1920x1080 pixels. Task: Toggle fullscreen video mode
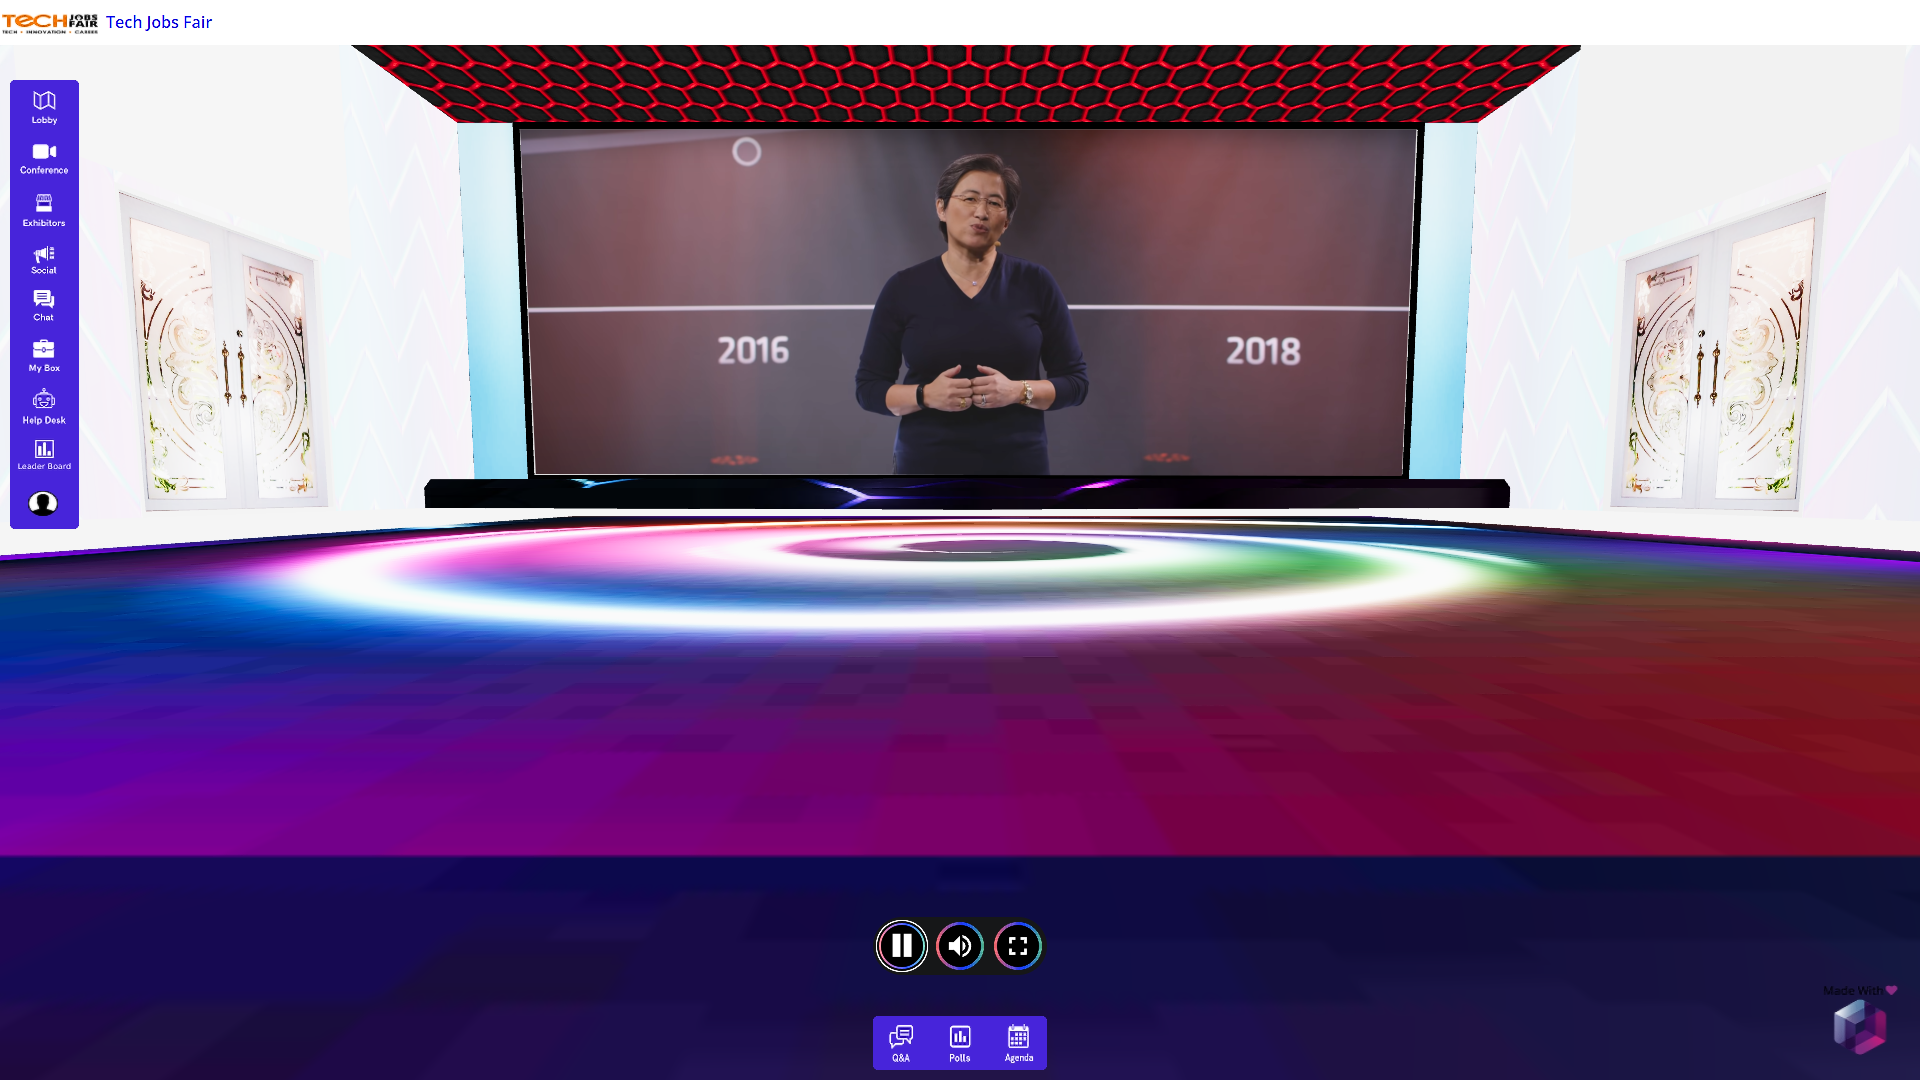coord(1017,945)
